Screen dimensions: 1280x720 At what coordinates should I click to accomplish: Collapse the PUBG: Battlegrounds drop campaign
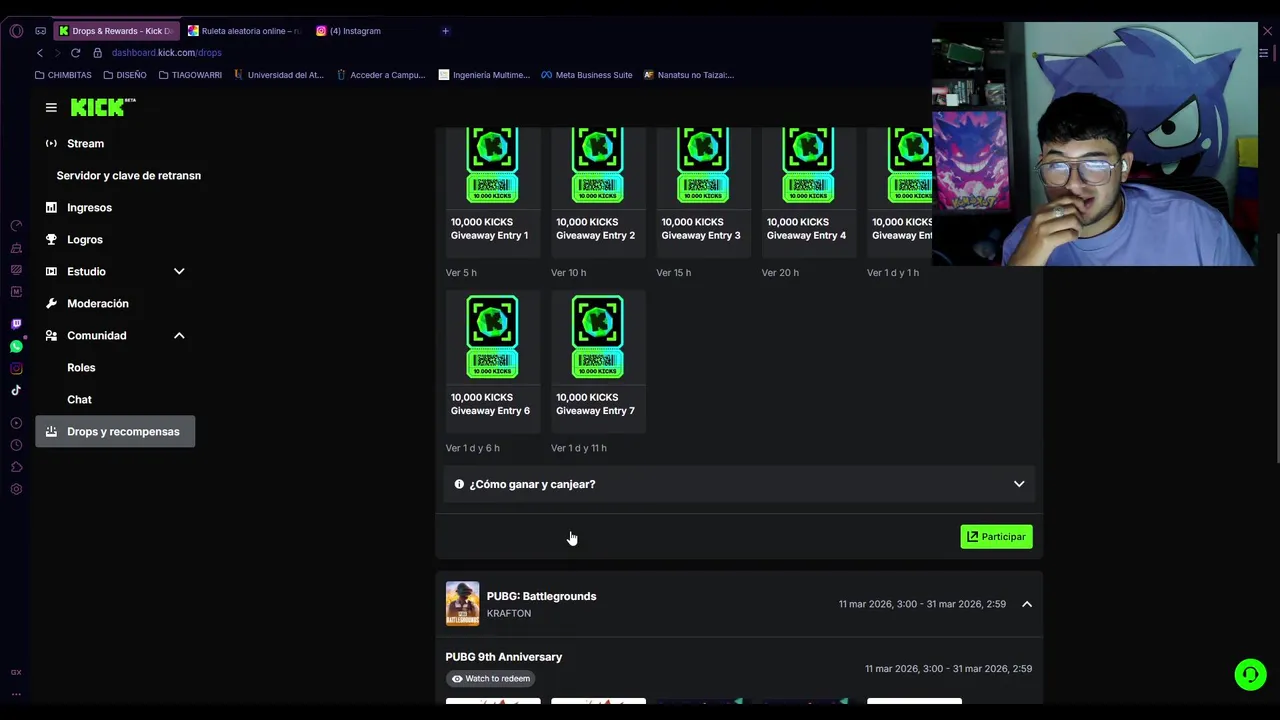(x=1026, y=604)
